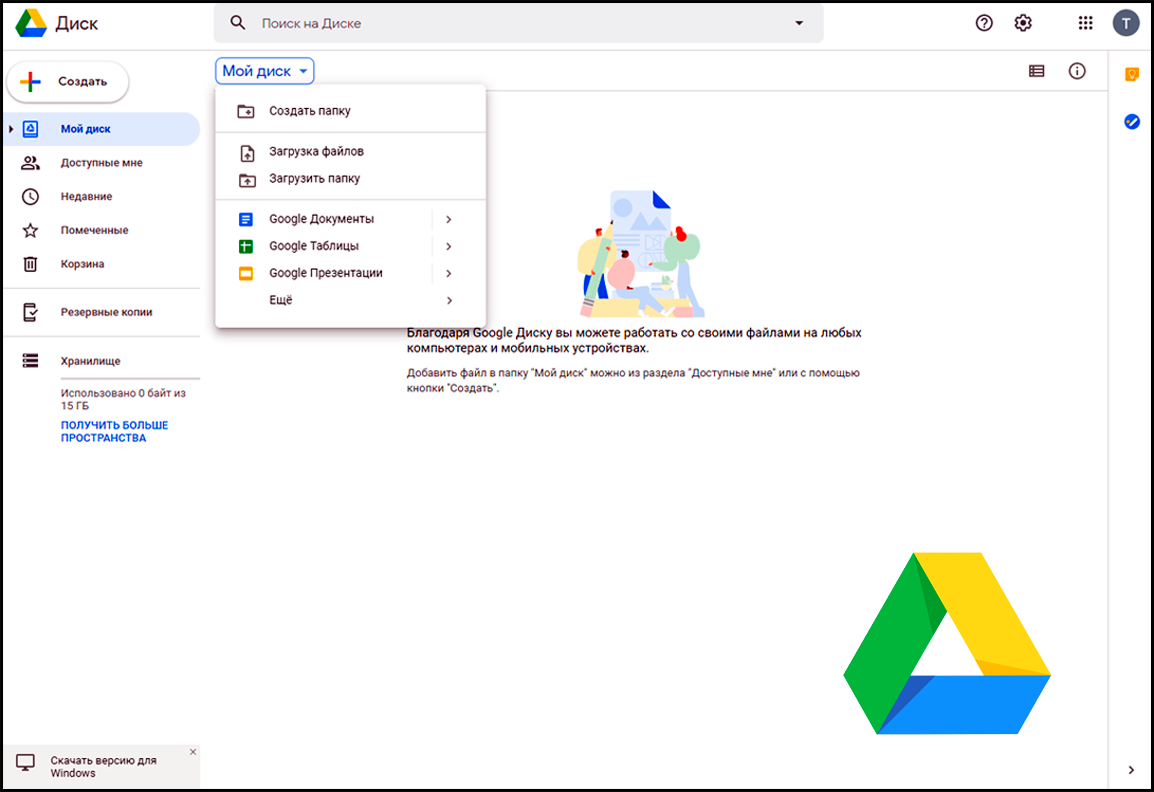Click the settings gear icon
1154x792 pixels.
click(x=1023, y=23)
